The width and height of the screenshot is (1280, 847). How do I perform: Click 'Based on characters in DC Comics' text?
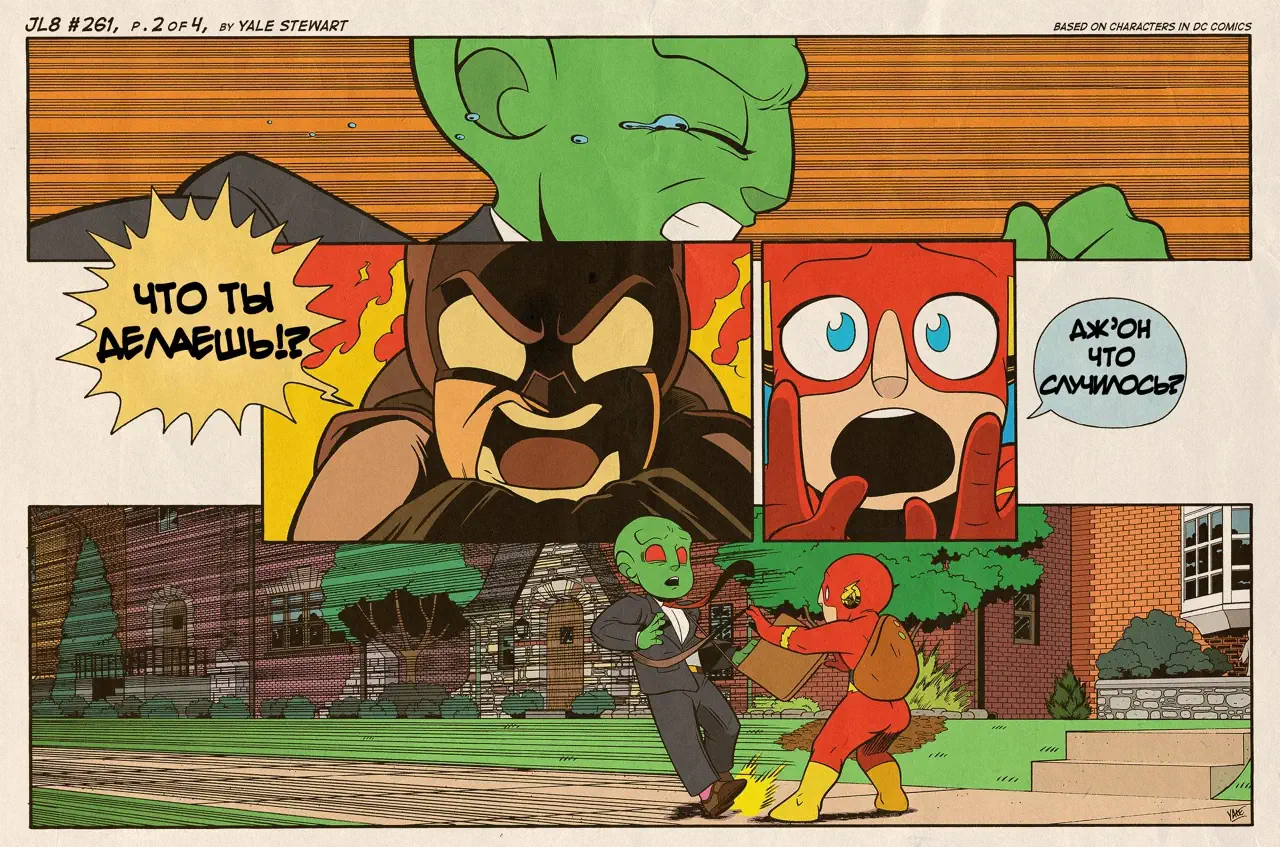pyautogui.click(x=1152, y=26)
